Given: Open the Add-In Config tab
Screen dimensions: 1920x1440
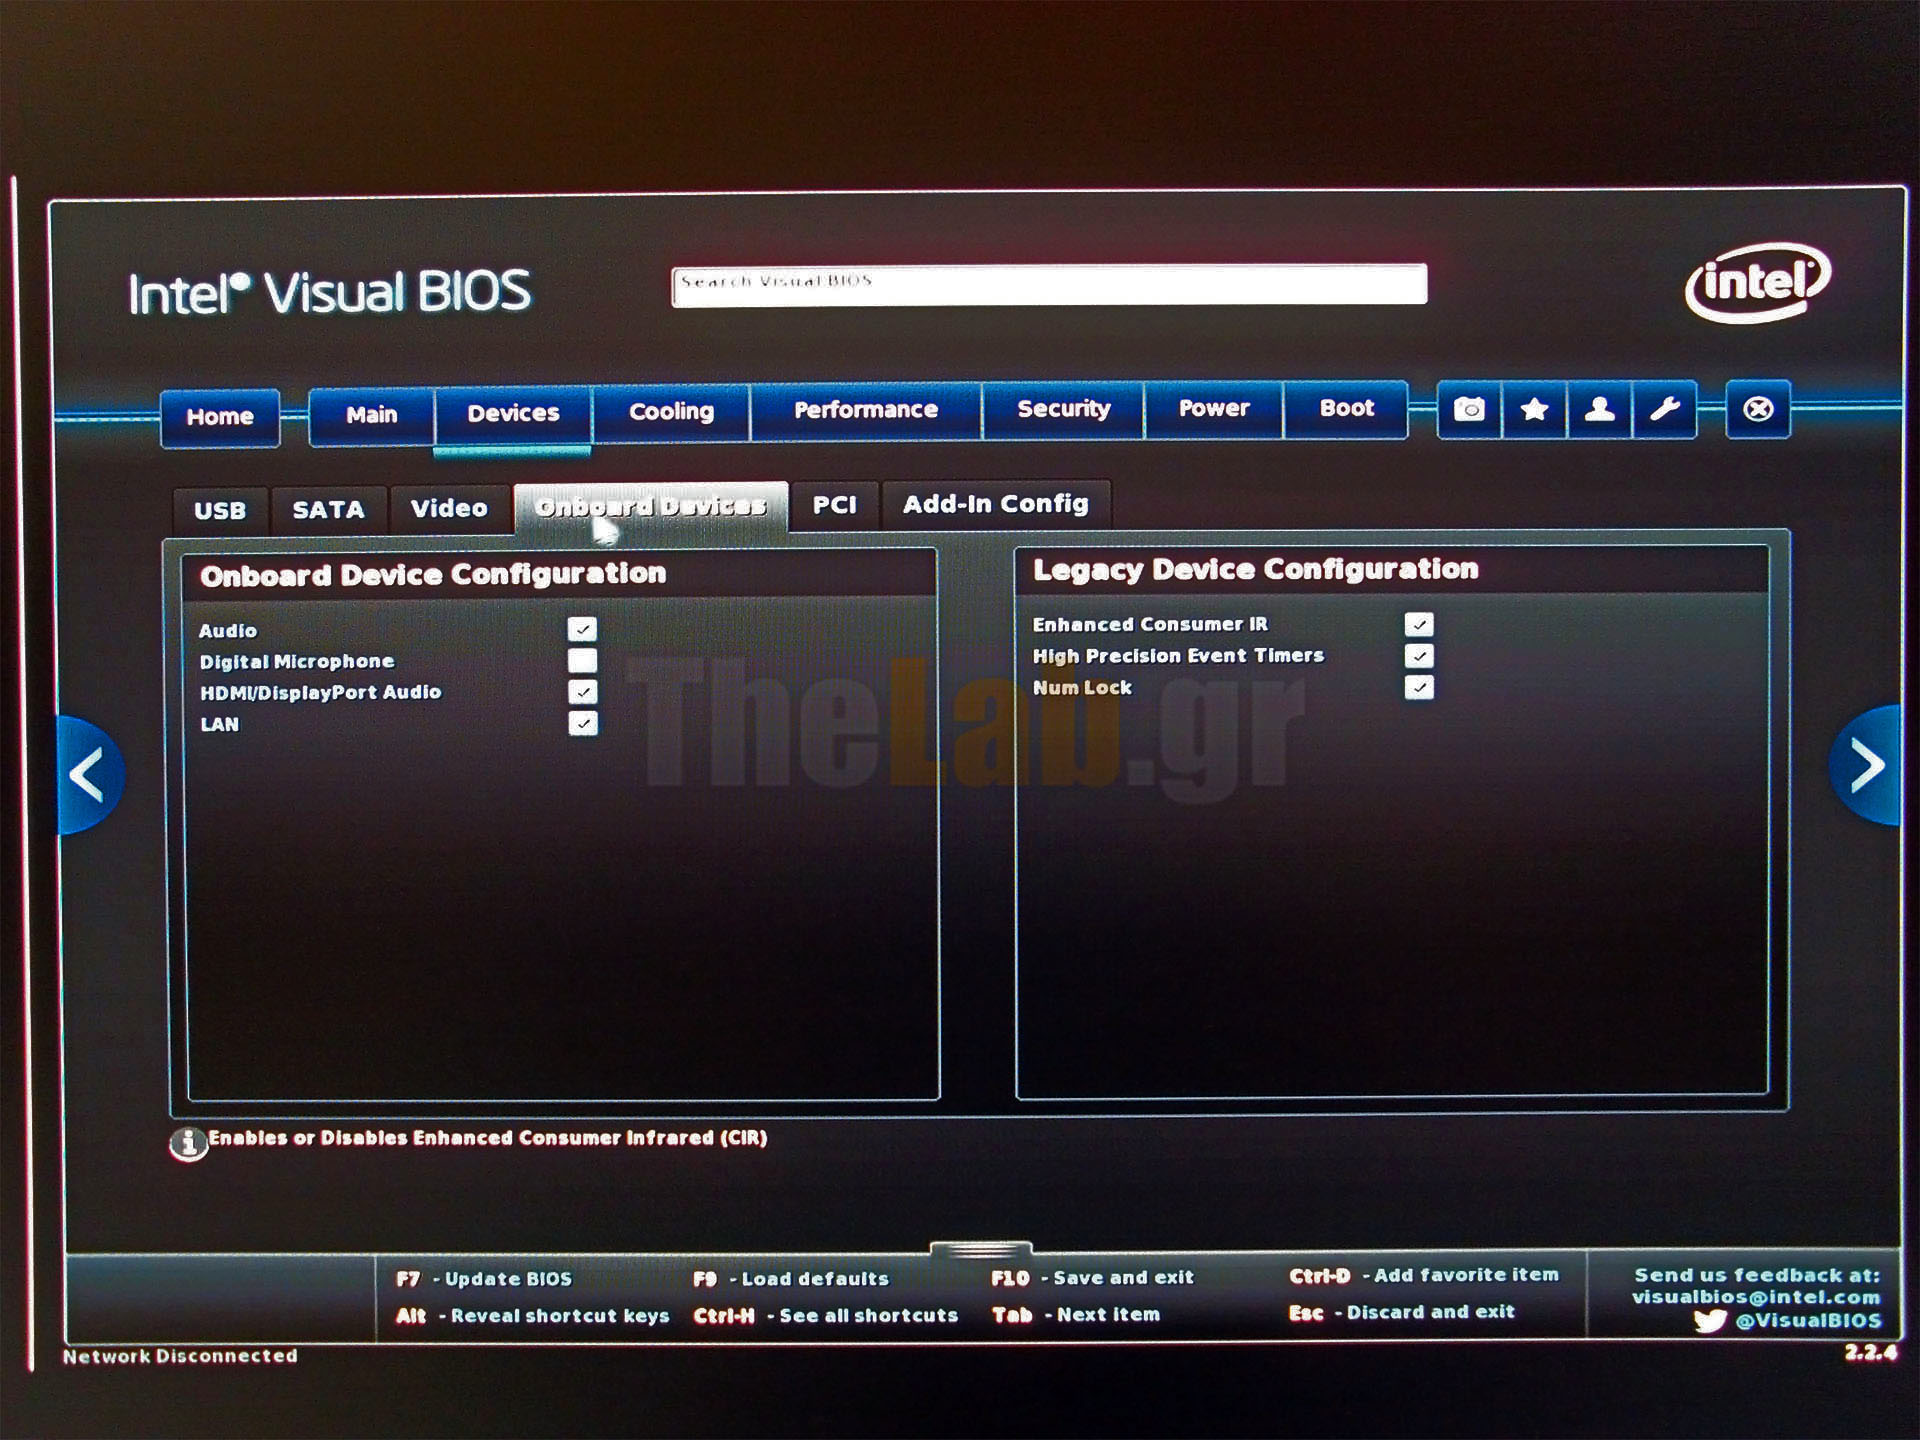Looking at the screenshot, I should [995, 504].
